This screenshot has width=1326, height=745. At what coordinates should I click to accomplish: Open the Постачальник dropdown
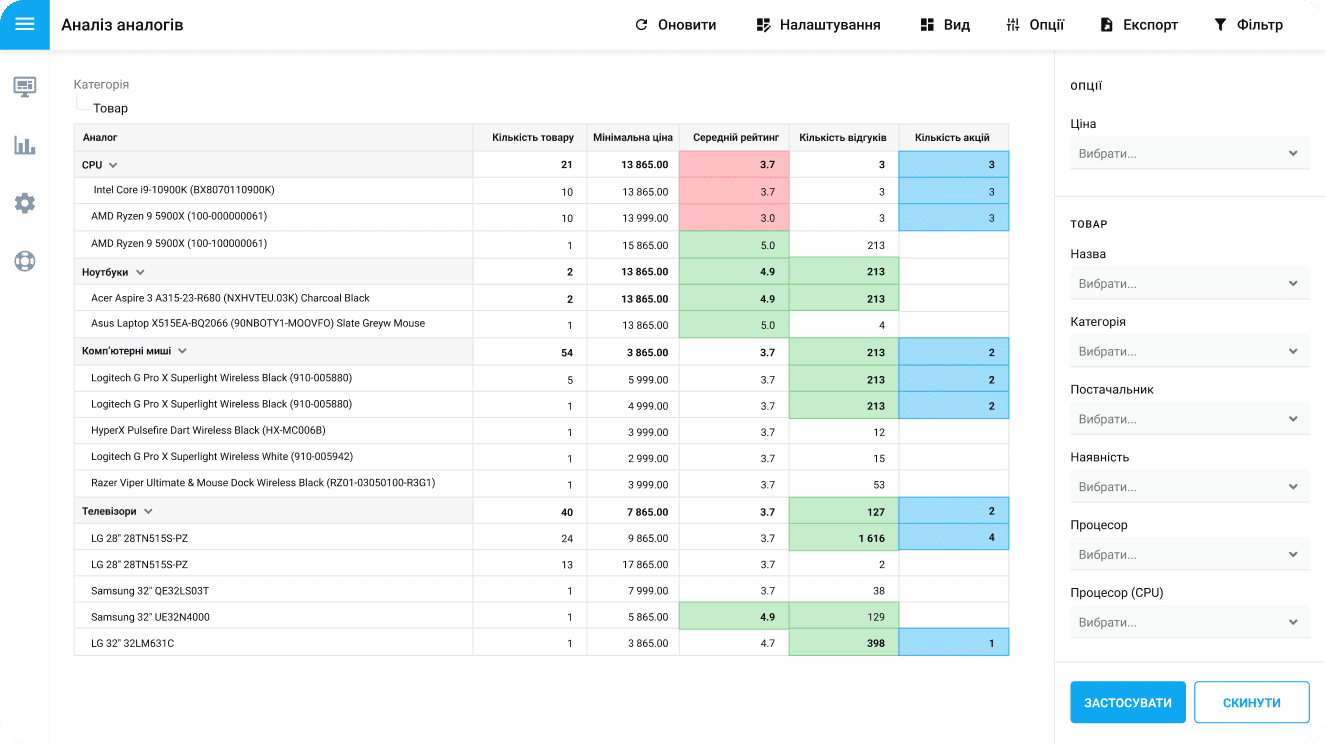tap(1189, 419)
